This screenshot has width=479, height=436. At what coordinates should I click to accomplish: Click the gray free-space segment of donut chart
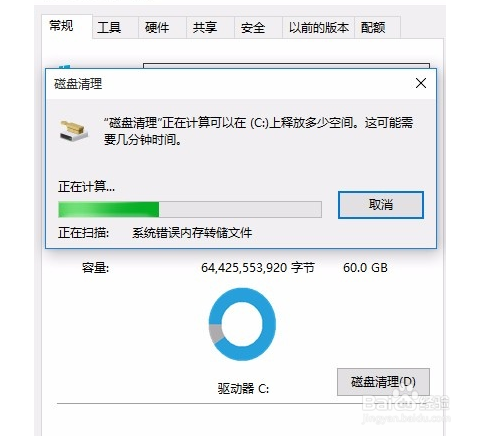click(215, 334)
